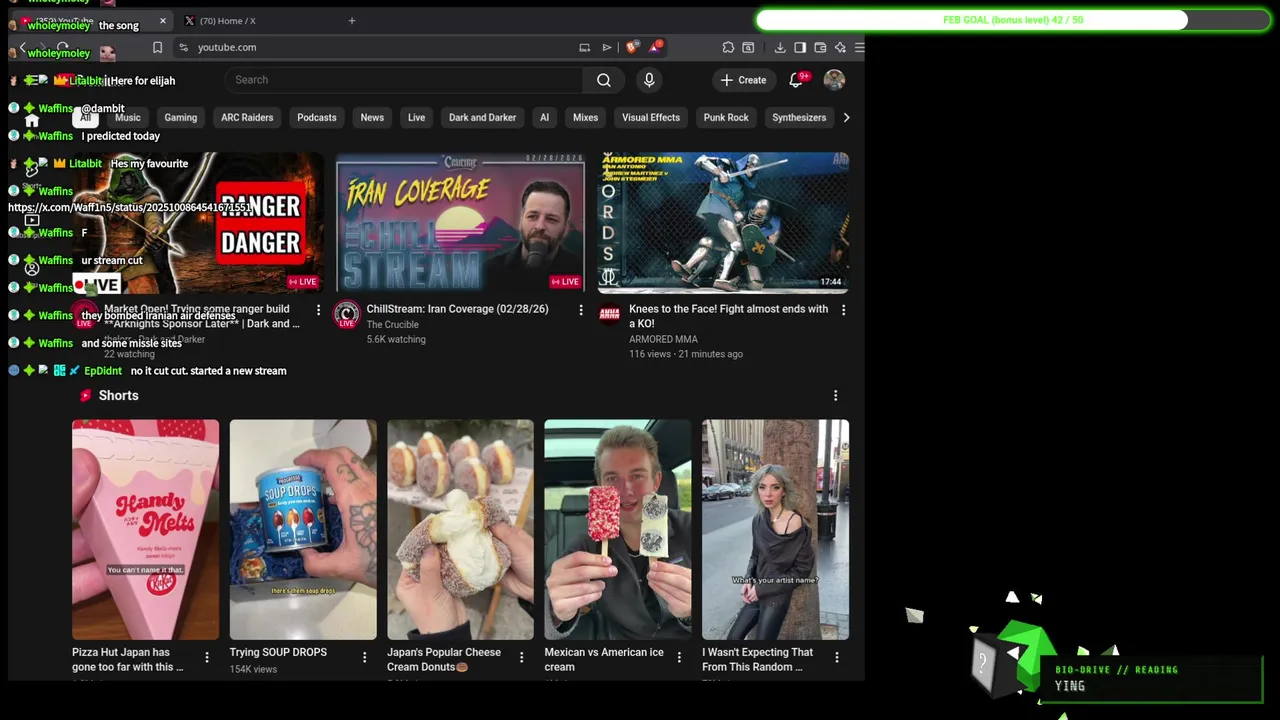Open a new browser tab
This screenshot has height=720, width=1280.
click(x=351, y=20)
